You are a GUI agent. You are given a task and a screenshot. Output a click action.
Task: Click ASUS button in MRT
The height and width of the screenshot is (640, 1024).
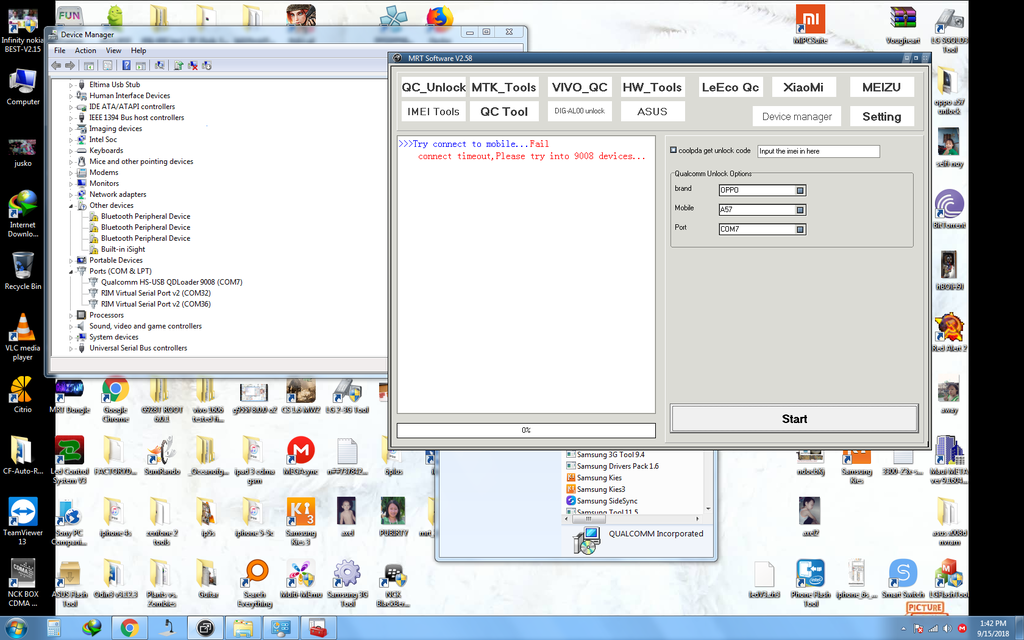pos(652,112)
